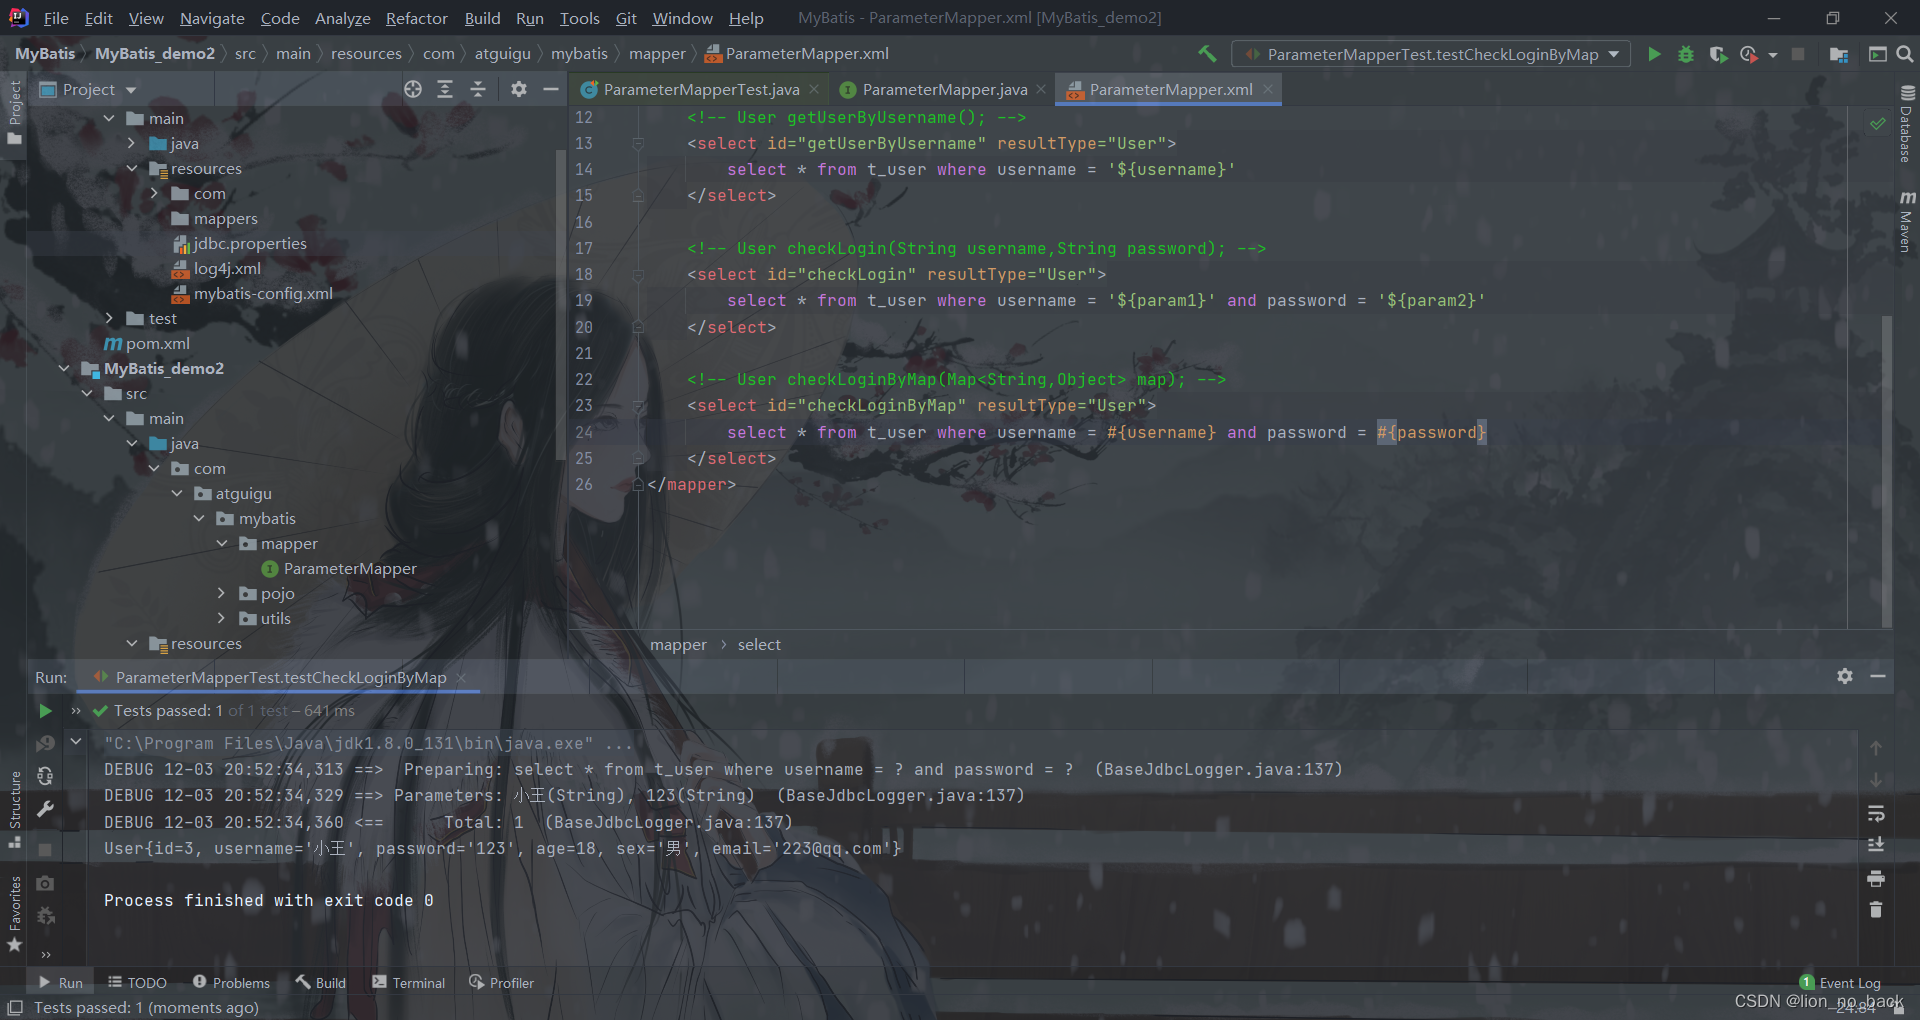
Task: Collapse the mapper package in demo2
Action: coord(222,543)
